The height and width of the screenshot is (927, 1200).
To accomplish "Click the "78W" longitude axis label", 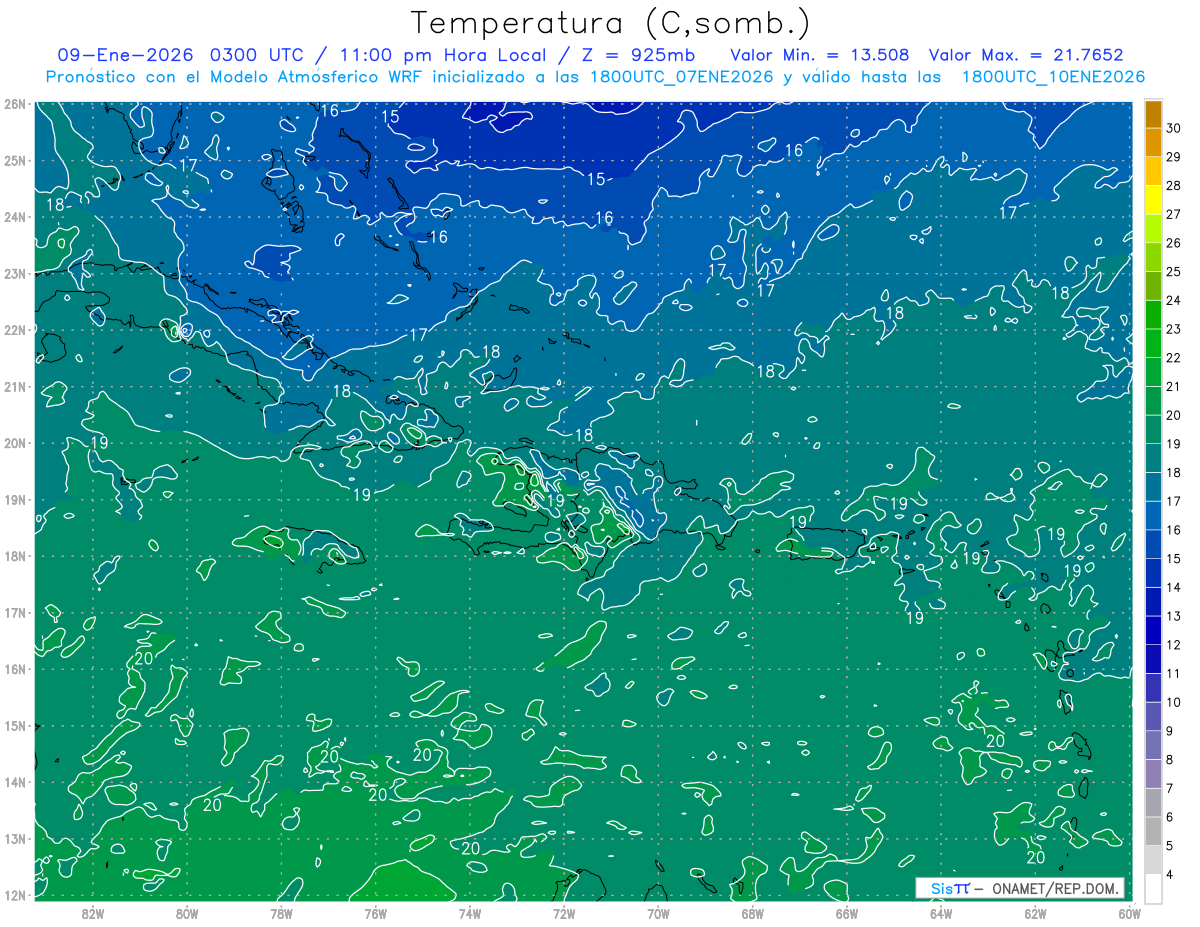I will coord(281,913).
